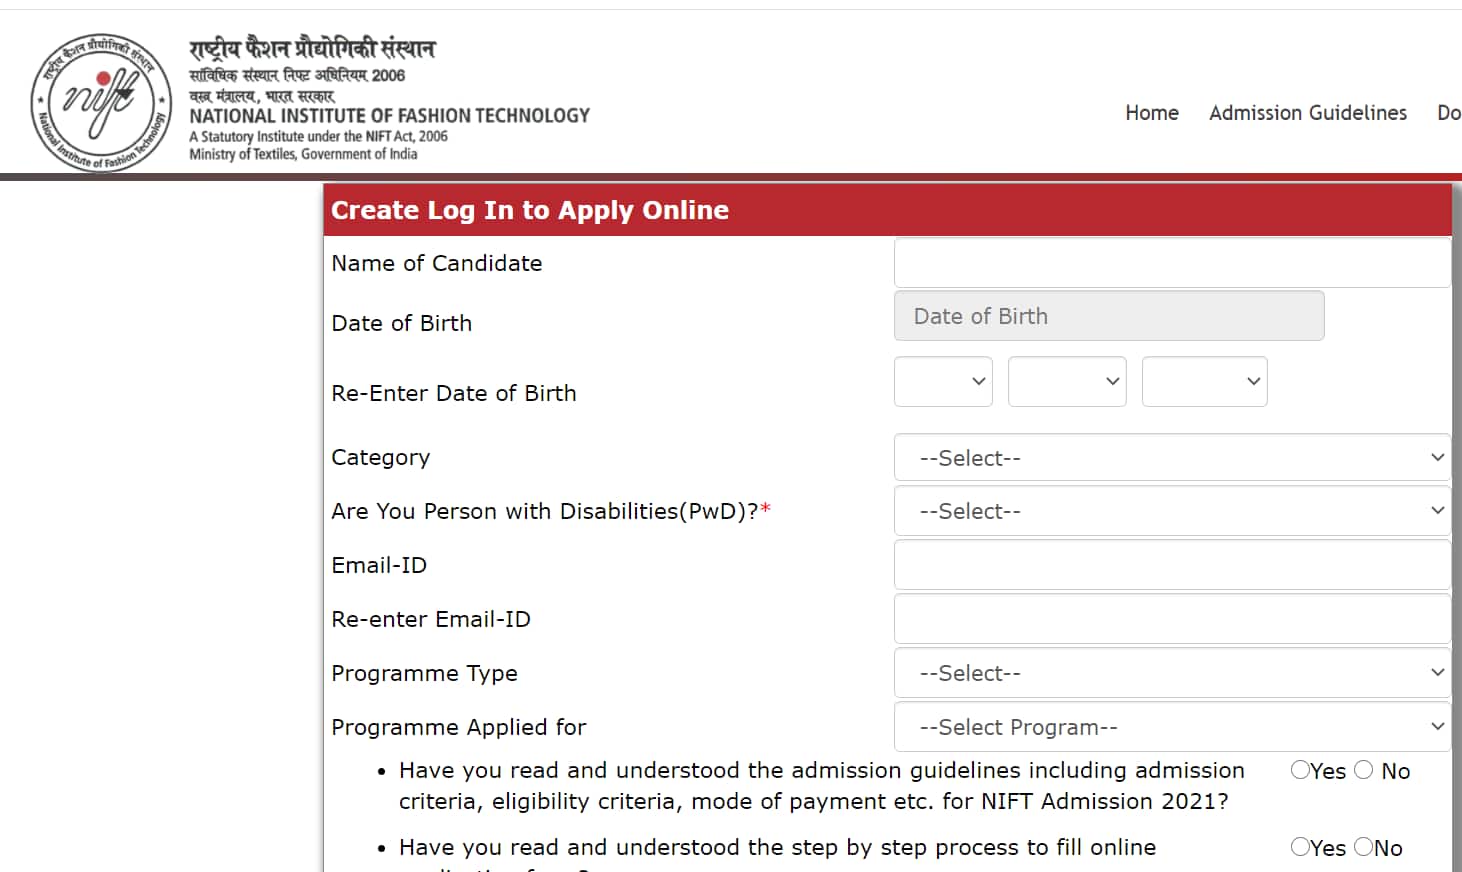This screenshot has width=1462, height=872.
Task: Click the Email-ID input field
Action: 1171,564
